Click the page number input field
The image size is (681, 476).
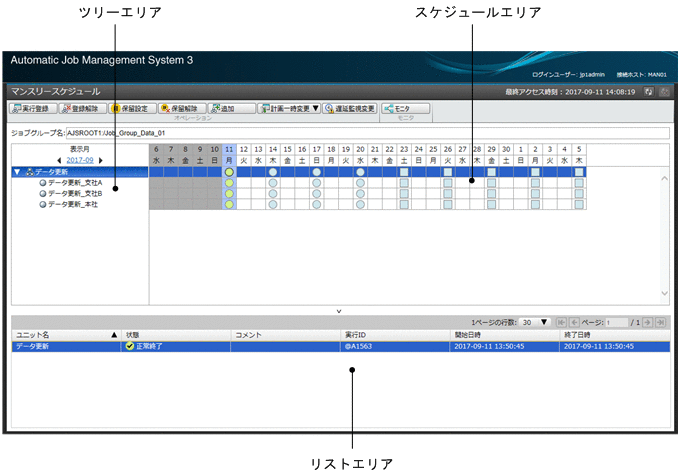click(617, 322)
